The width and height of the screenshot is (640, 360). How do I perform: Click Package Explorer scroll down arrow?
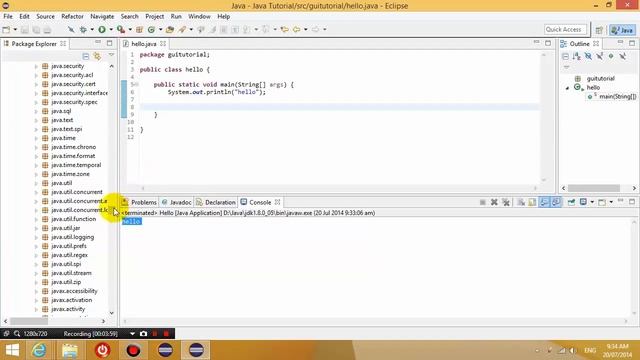111,313
